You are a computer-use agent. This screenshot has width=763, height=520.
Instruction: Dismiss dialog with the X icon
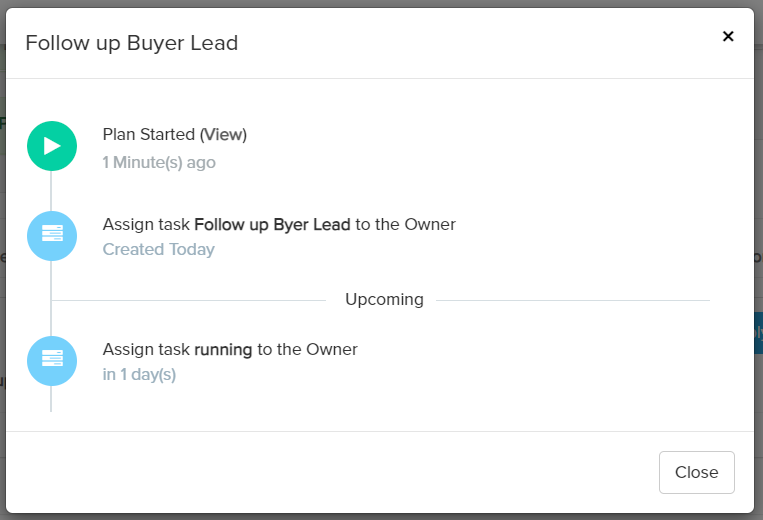click(728, 36)
